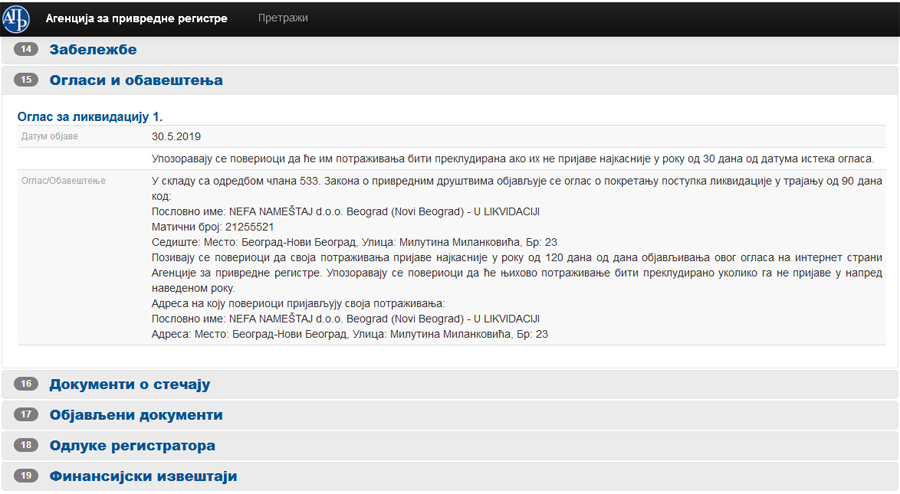Click the Упозоравају се повериоци warning line

(513, 159)
